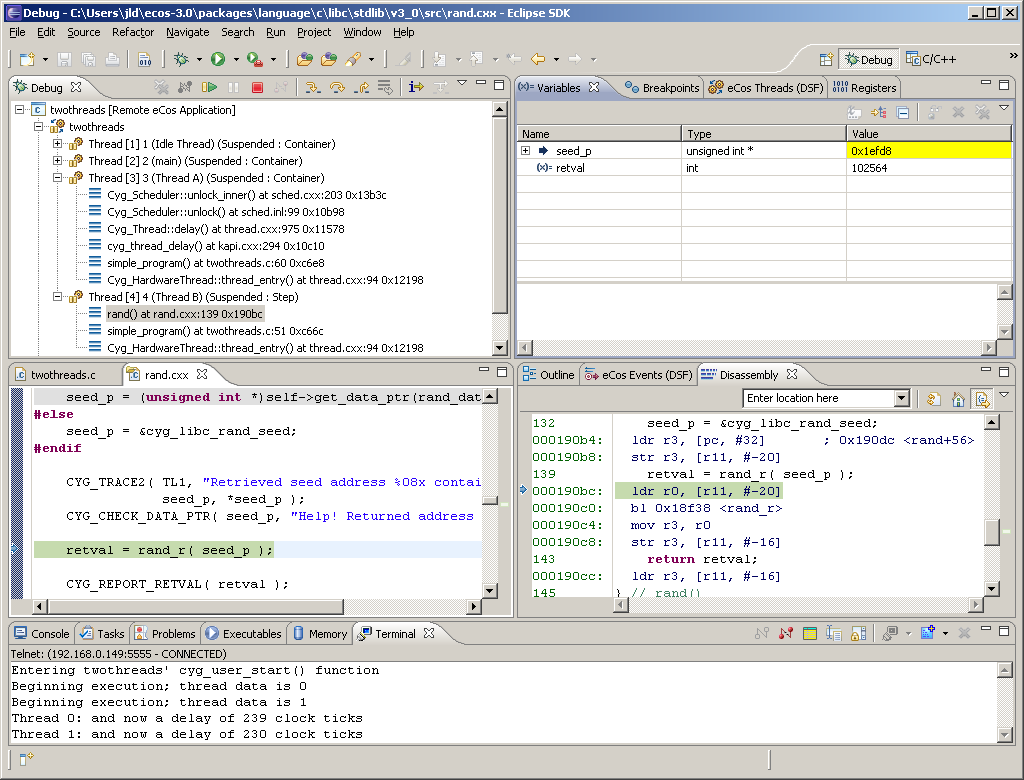
Task: Expand Thread [2] main node
Action: coord(57,161)
